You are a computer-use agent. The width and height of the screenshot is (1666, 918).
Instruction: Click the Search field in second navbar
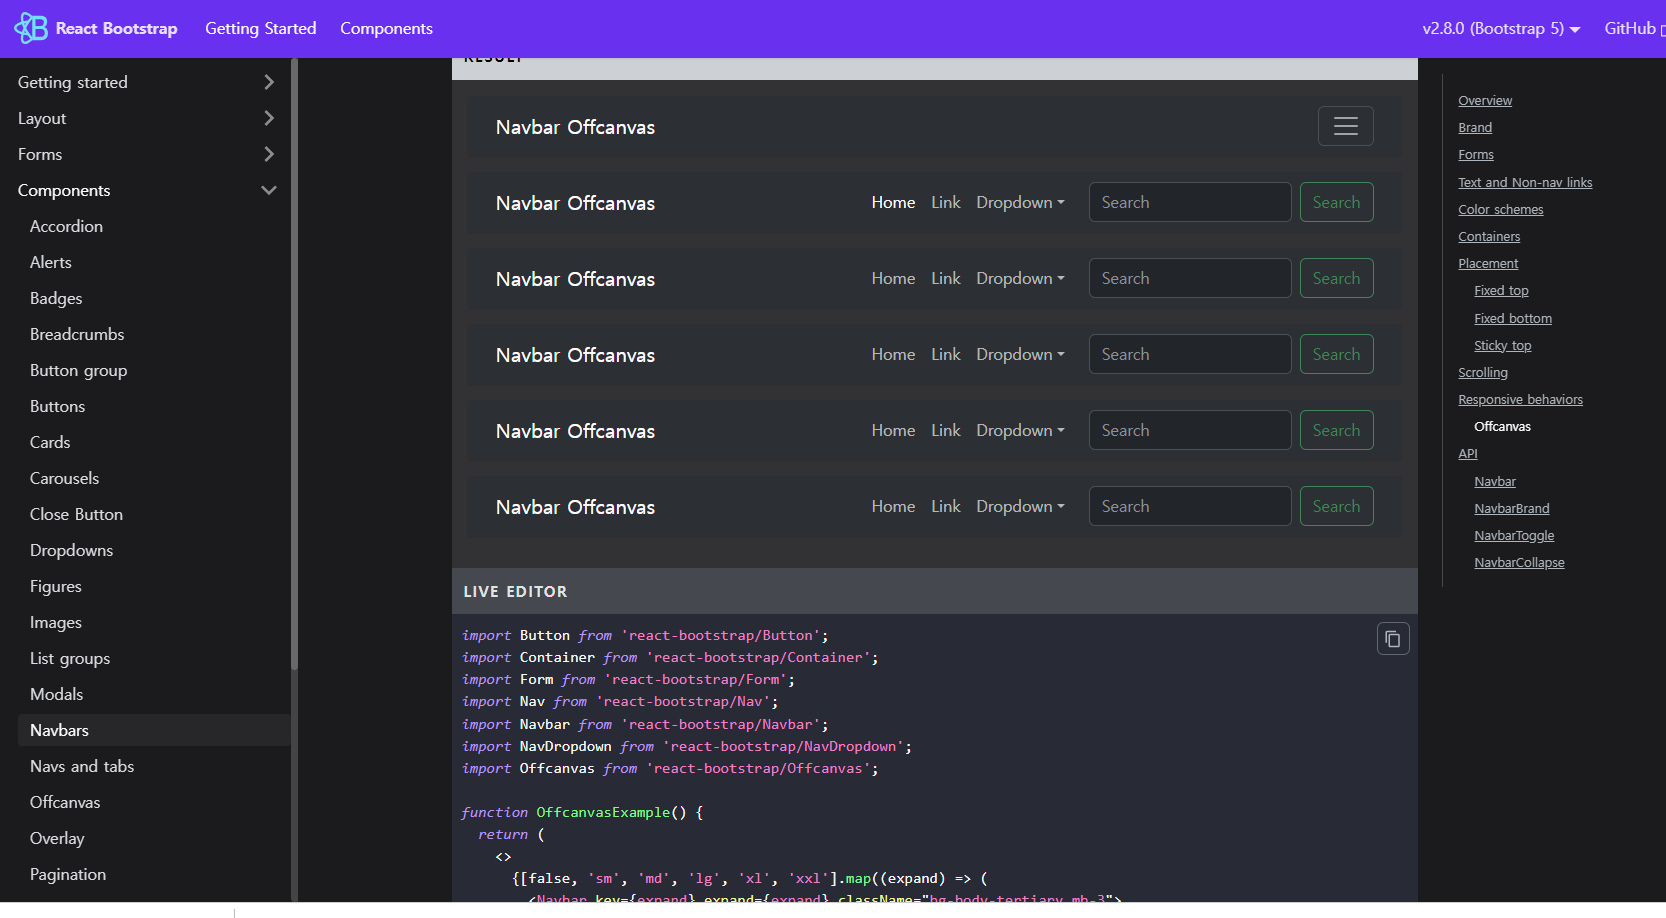tap(1190, 202)
